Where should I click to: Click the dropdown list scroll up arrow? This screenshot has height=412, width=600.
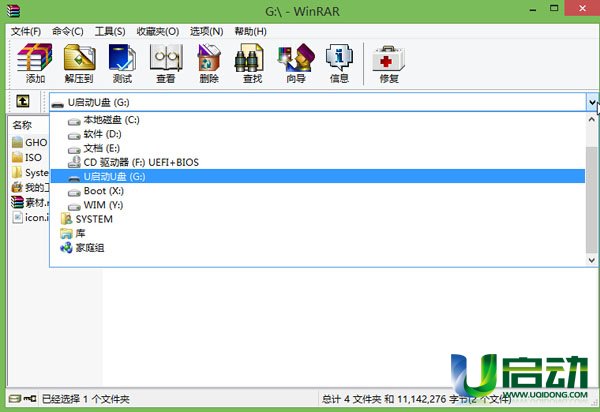click(x=592, y=119)
